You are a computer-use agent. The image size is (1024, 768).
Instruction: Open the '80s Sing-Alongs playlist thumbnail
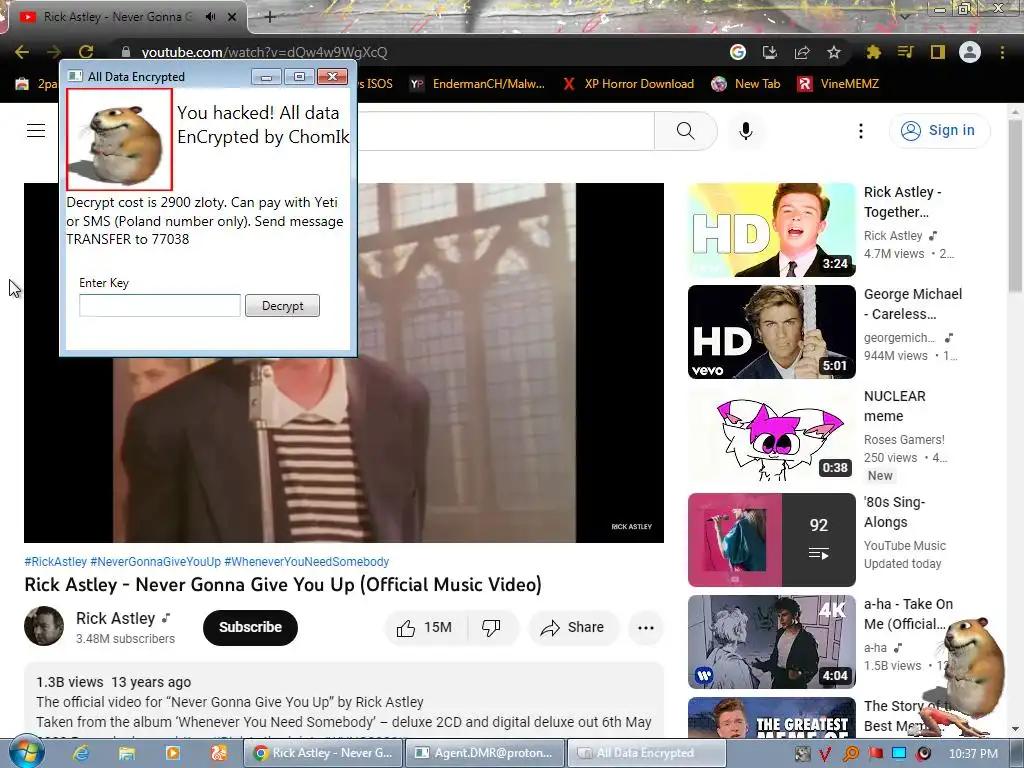[771, 539]
